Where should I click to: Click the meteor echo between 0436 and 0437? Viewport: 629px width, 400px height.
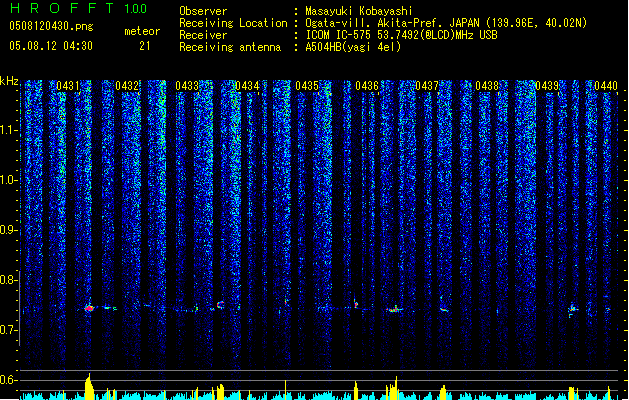[395, 309]
